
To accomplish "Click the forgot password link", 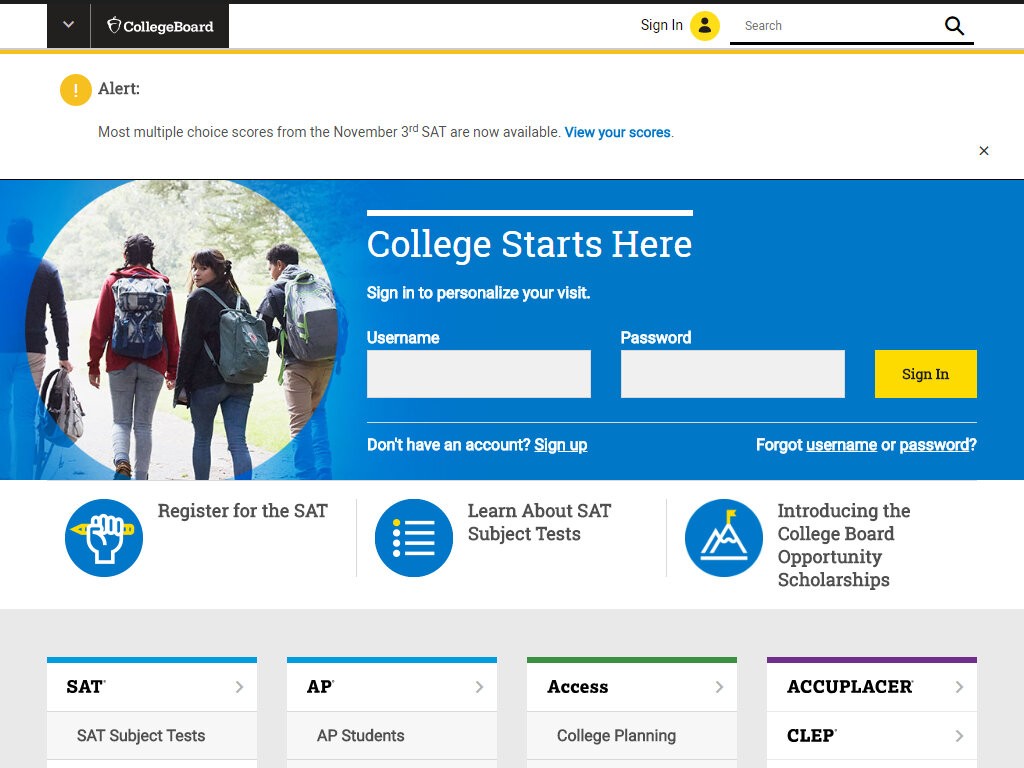I will (x=934, y=445).
